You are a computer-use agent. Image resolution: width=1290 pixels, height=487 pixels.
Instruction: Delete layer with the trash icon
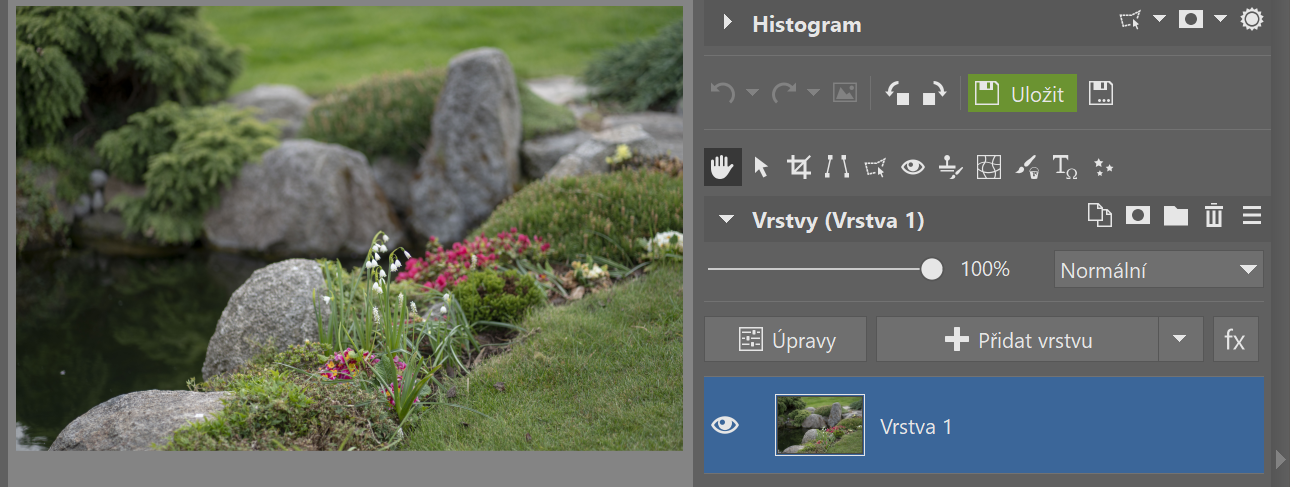click(1214, 215)
